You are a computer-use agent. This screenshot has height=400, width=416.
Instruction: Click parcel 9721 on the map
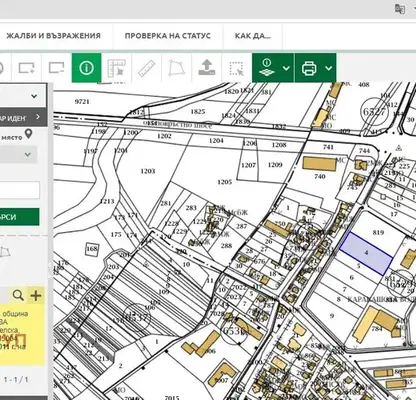pyautogui.click(x=82, y=101)
